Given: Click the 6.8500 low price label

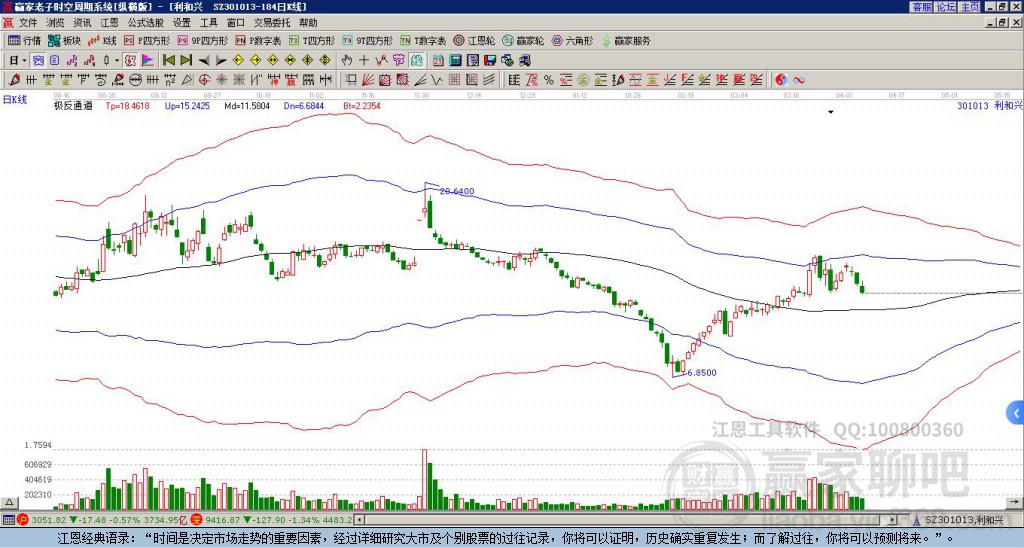Looking at the screenshot, I should click(x=702, y=372).
